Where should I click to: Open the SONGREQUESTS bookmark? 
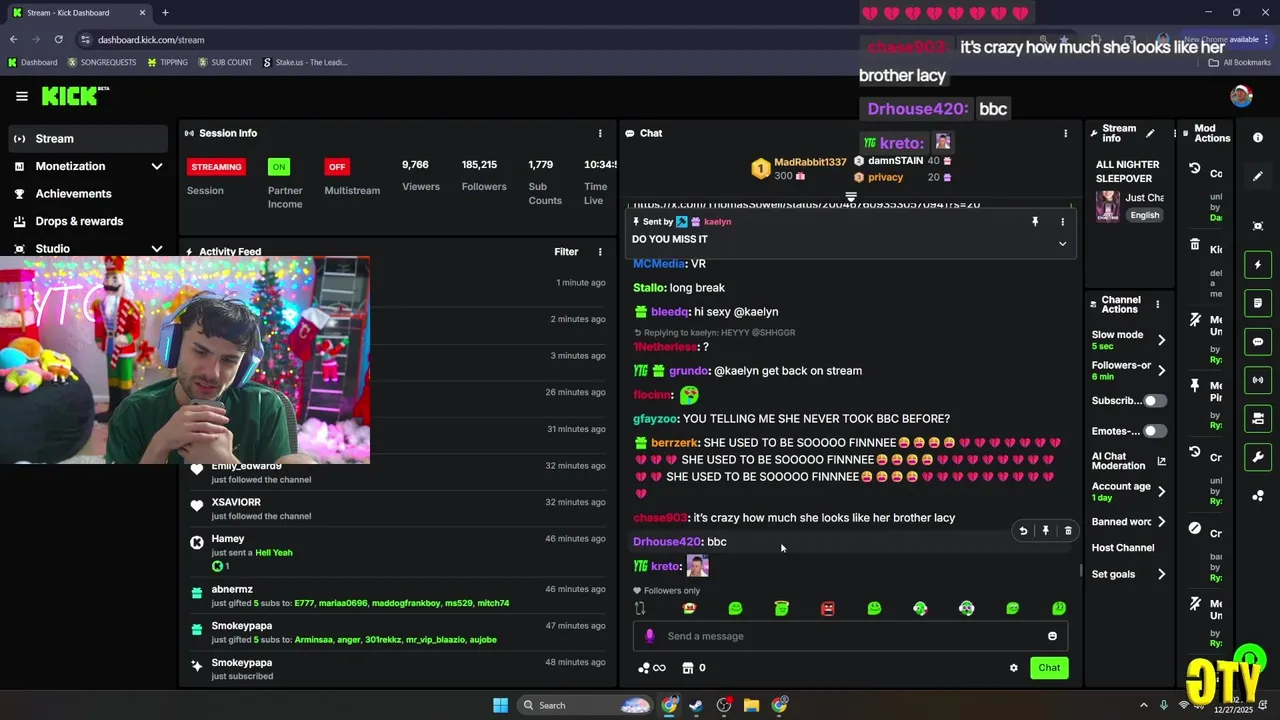pos(101,62)
